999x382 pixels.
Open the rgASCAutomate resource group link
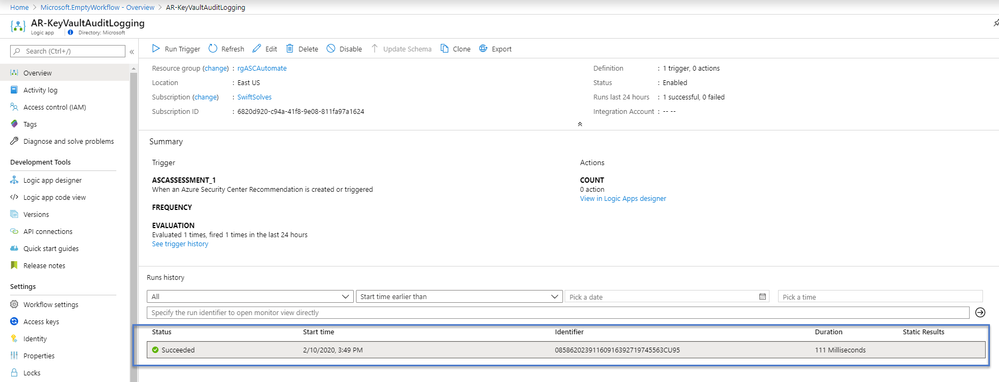click(x=262, y=68)
